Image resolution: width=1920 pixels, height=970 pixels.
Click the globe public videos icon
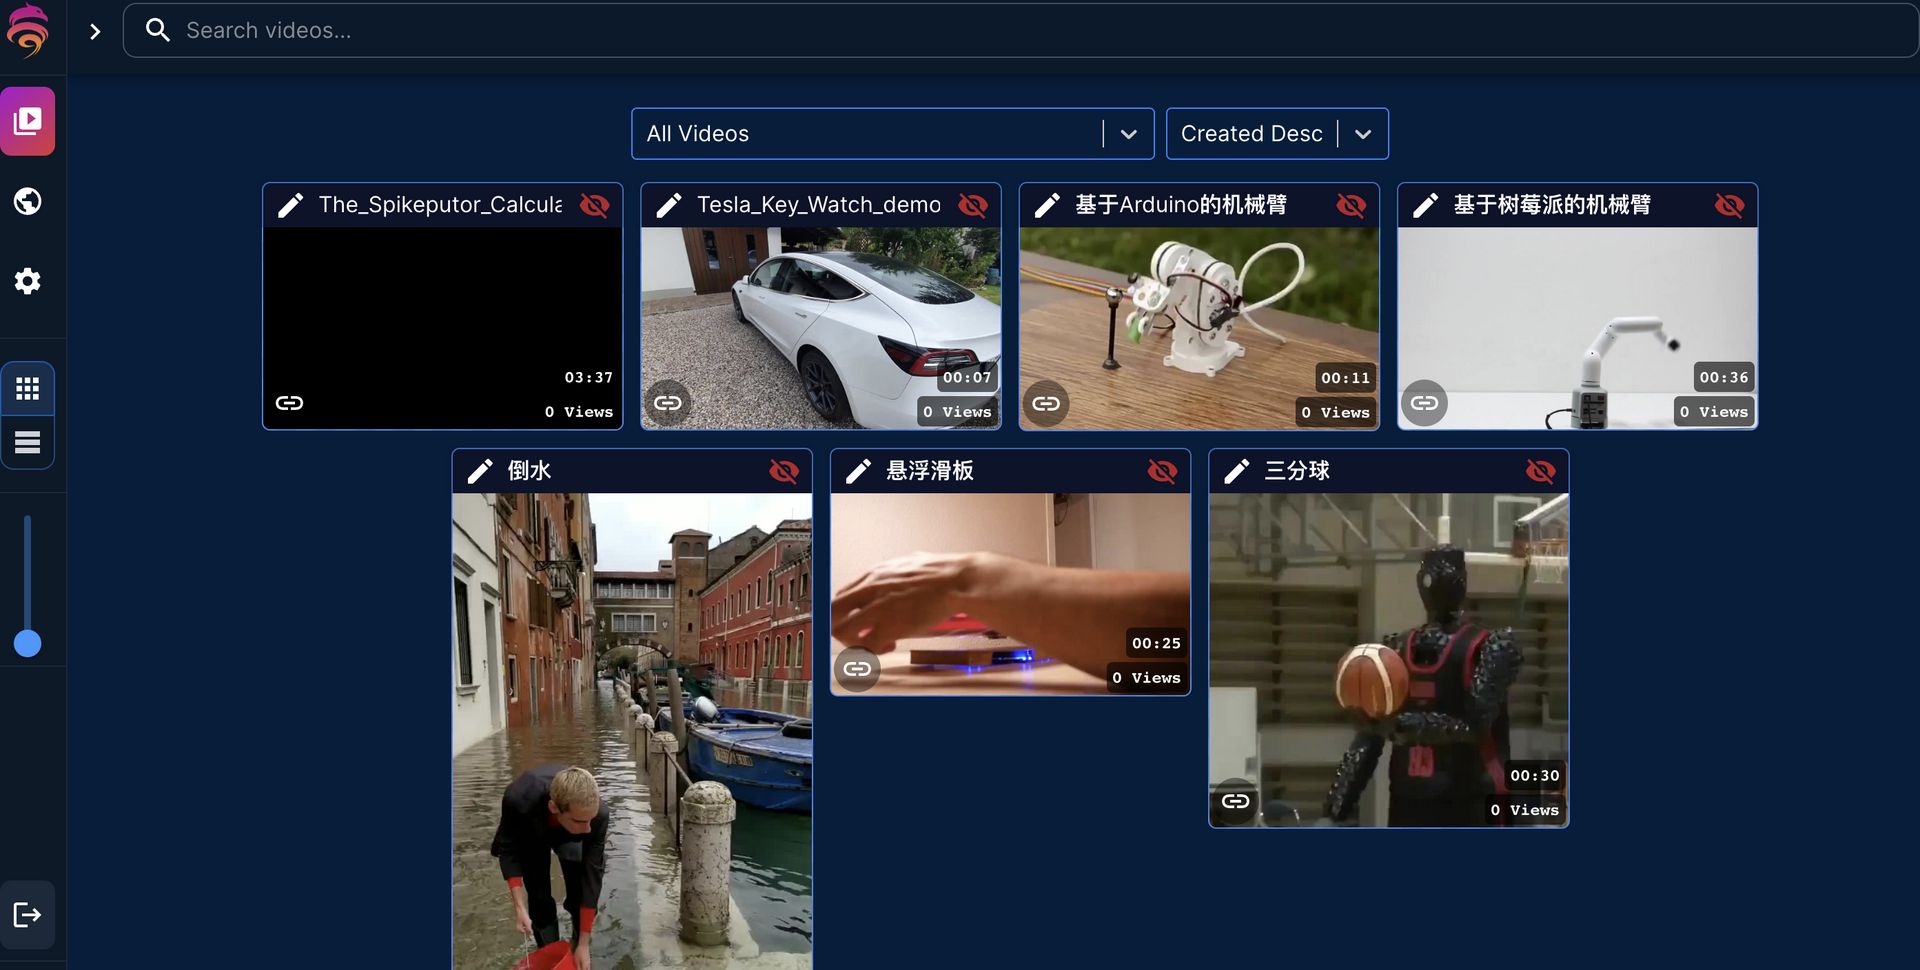click(28, 201)
